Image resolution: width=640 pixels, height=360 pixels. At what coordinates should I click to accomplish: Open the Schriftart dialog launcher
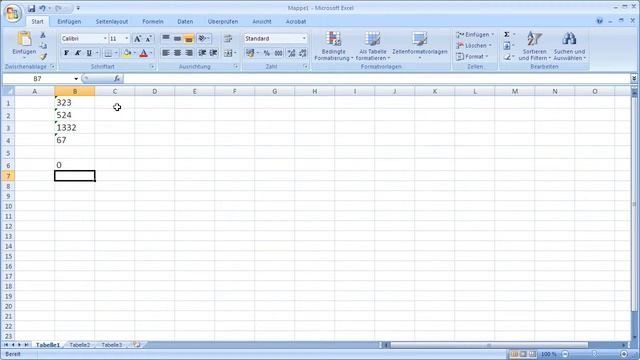pos(153,67)
